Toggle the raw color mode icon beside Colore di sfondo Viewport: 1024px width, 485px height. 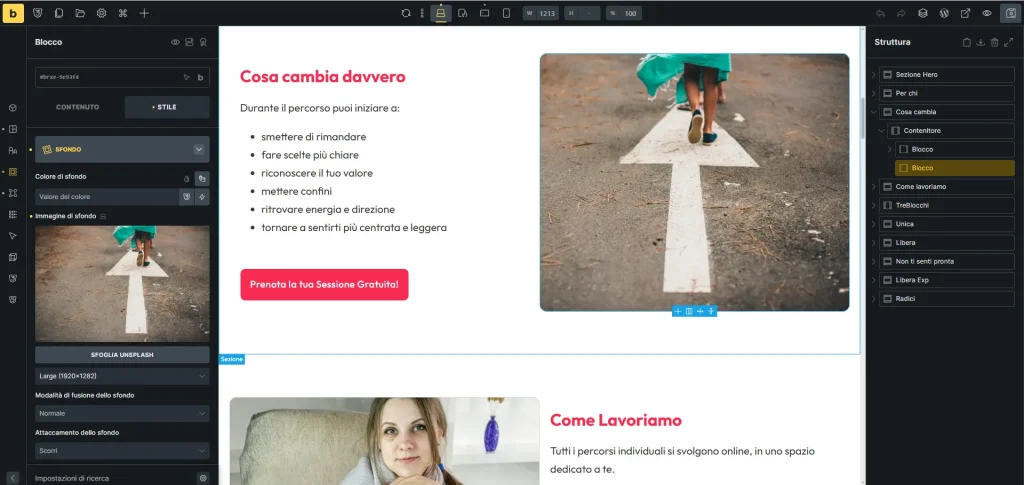(202, 178)
